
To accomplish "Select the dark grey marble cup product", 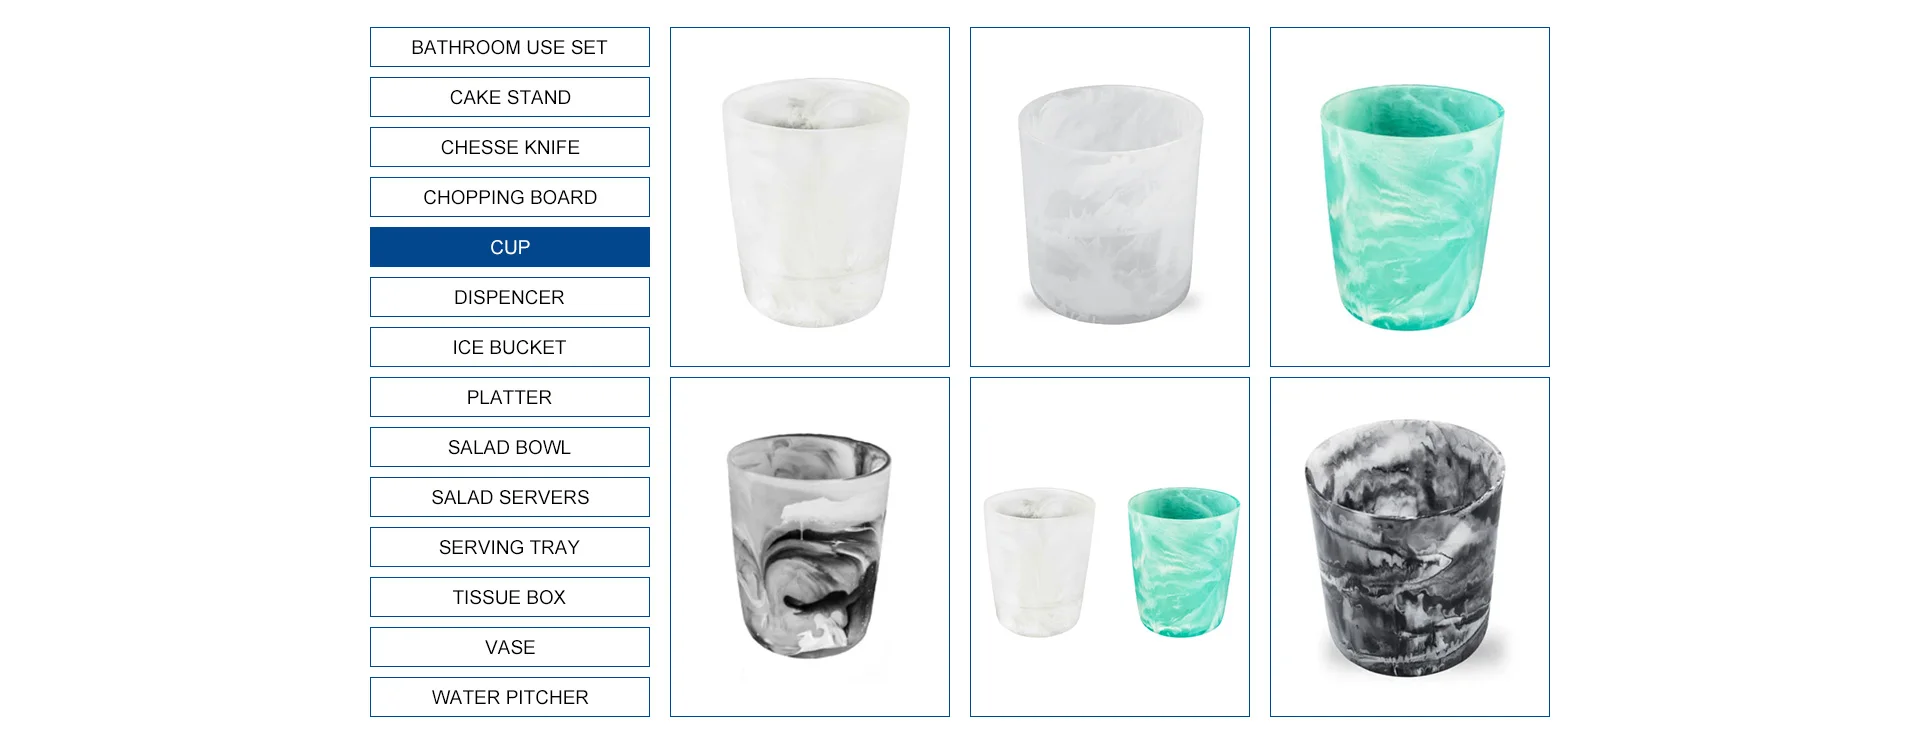I will 1410,547.
